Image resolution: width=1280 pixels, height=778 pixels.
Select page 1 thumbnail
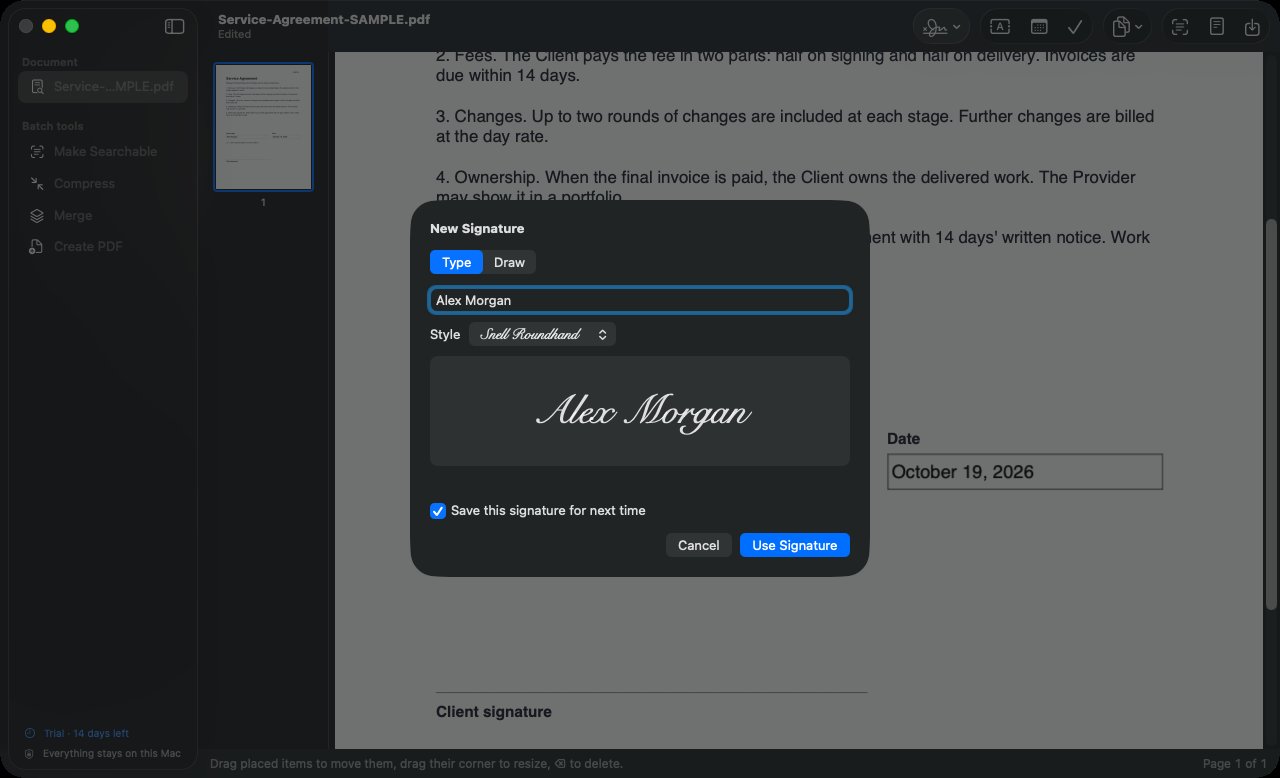click(263, 127)
